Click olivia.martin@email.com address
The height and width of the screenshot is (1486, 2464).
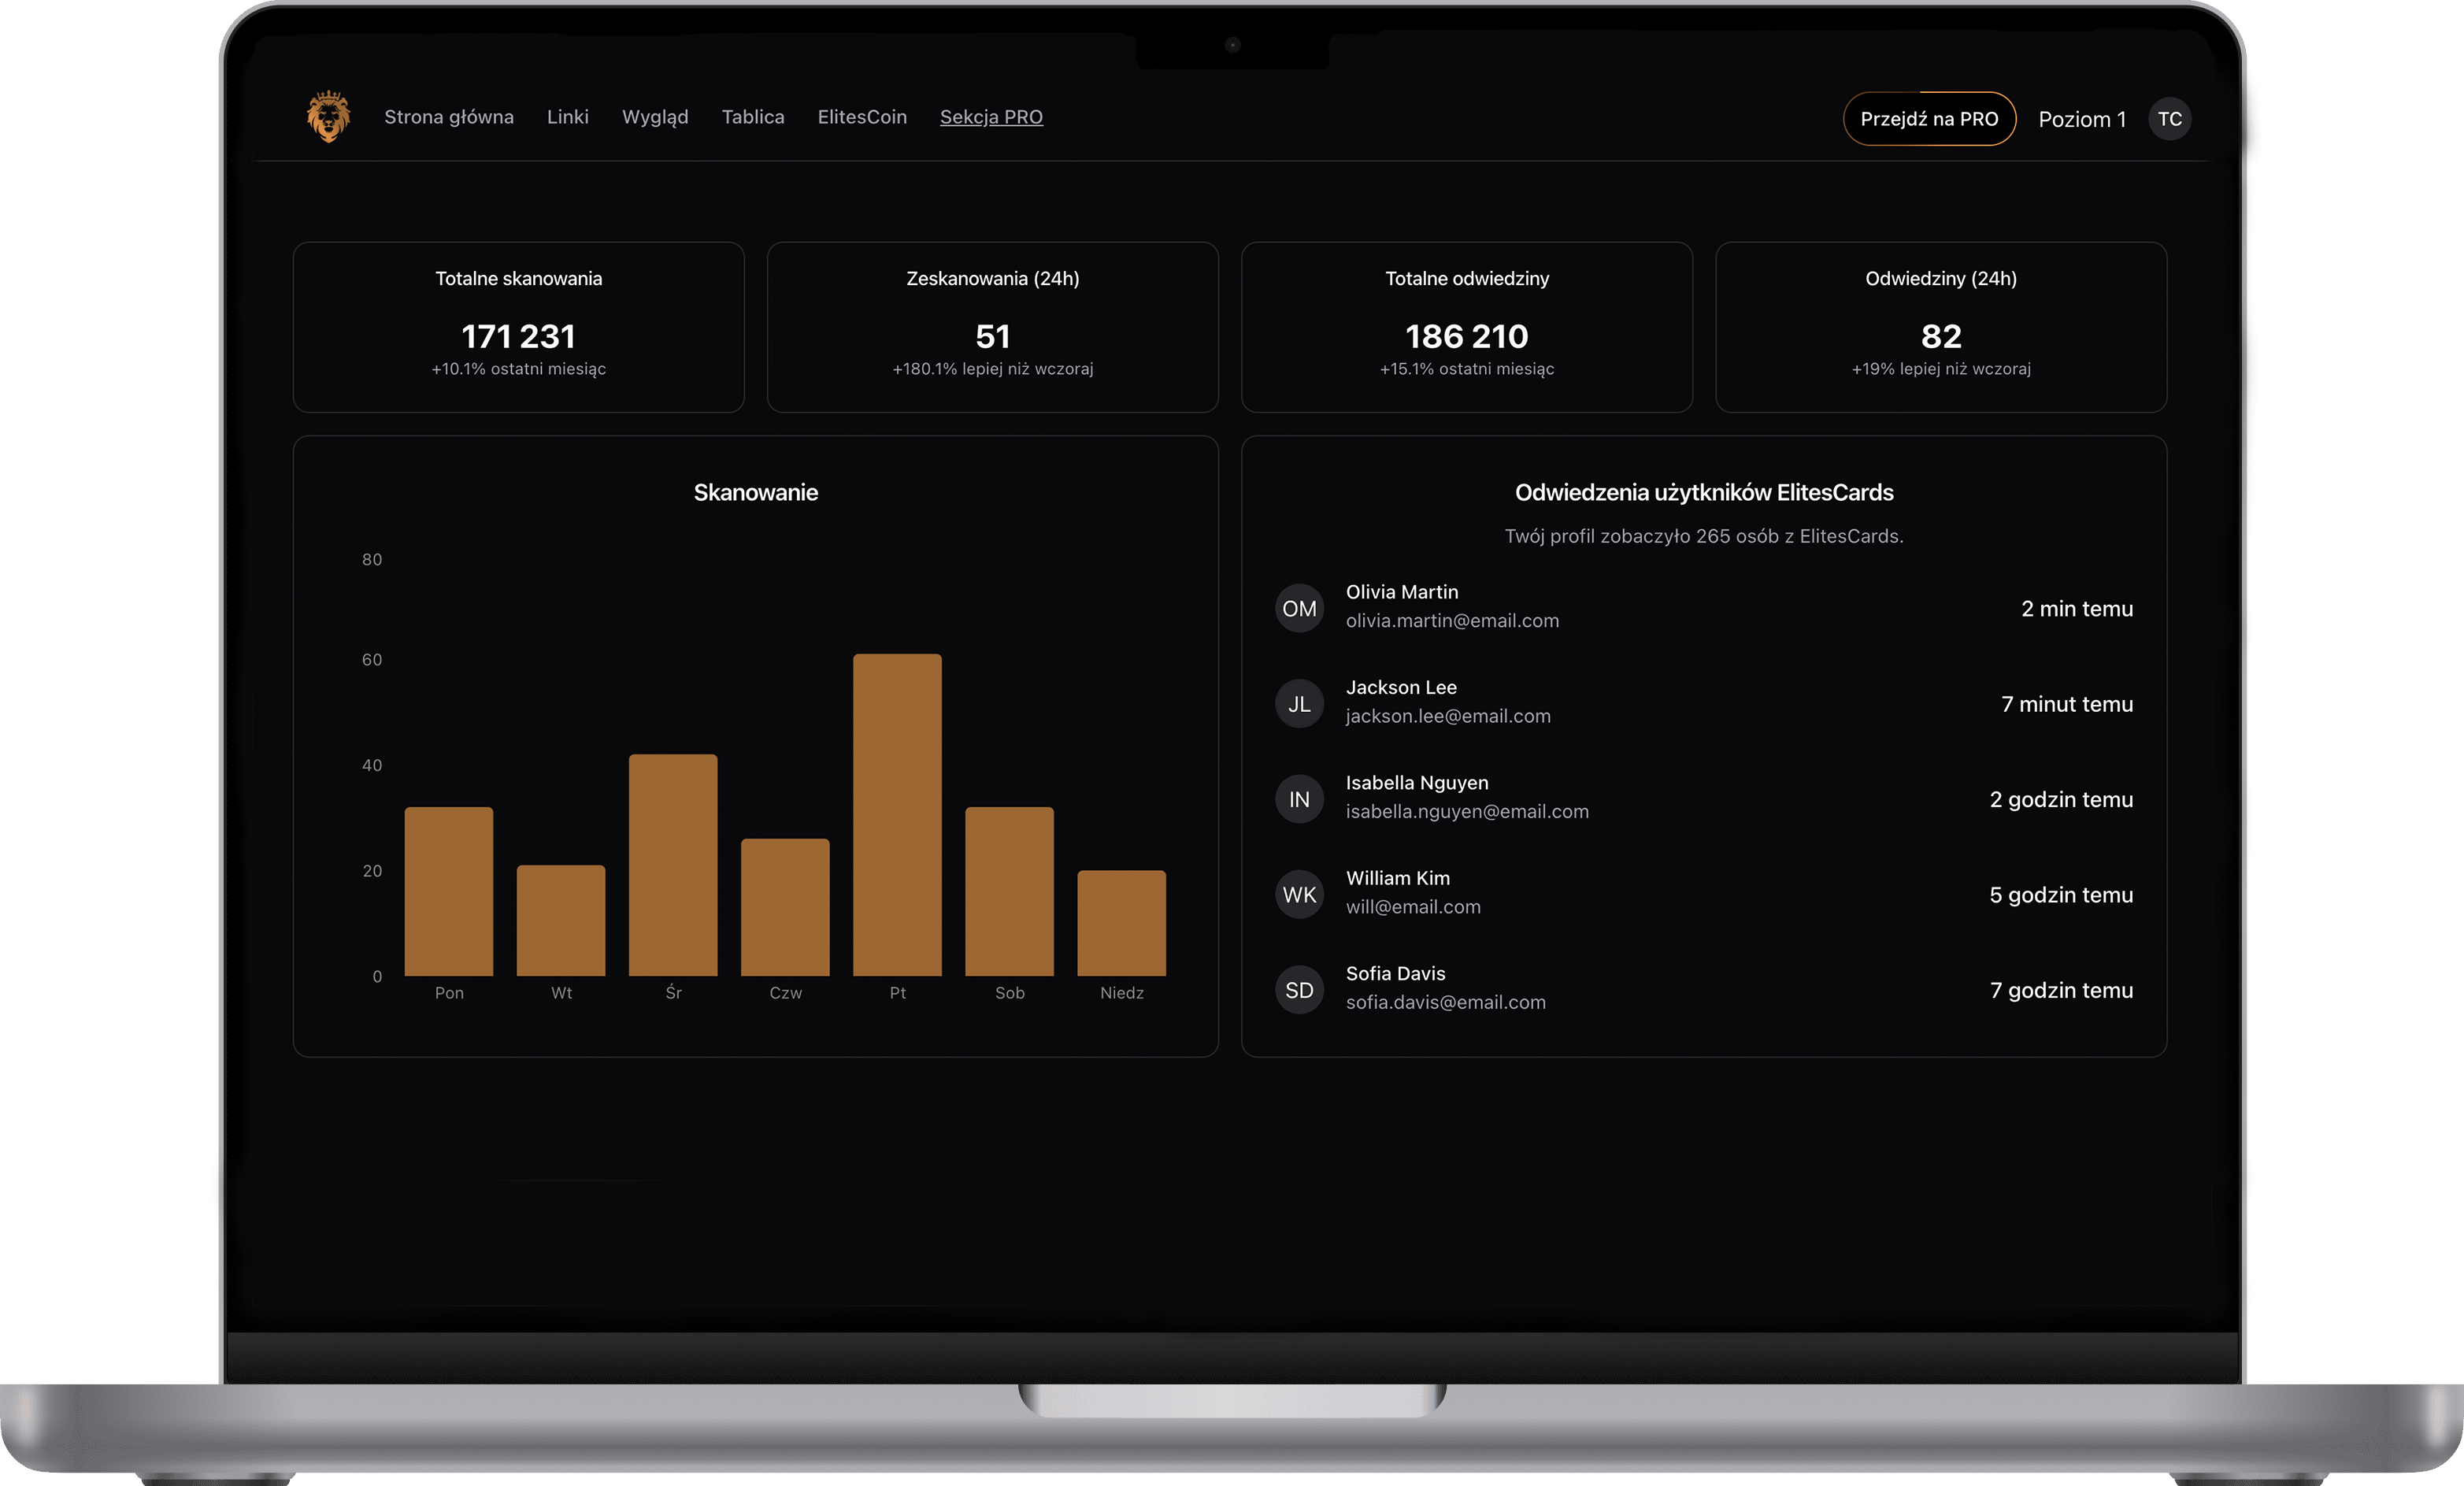pyautogui.click(x=1452, y=621)
